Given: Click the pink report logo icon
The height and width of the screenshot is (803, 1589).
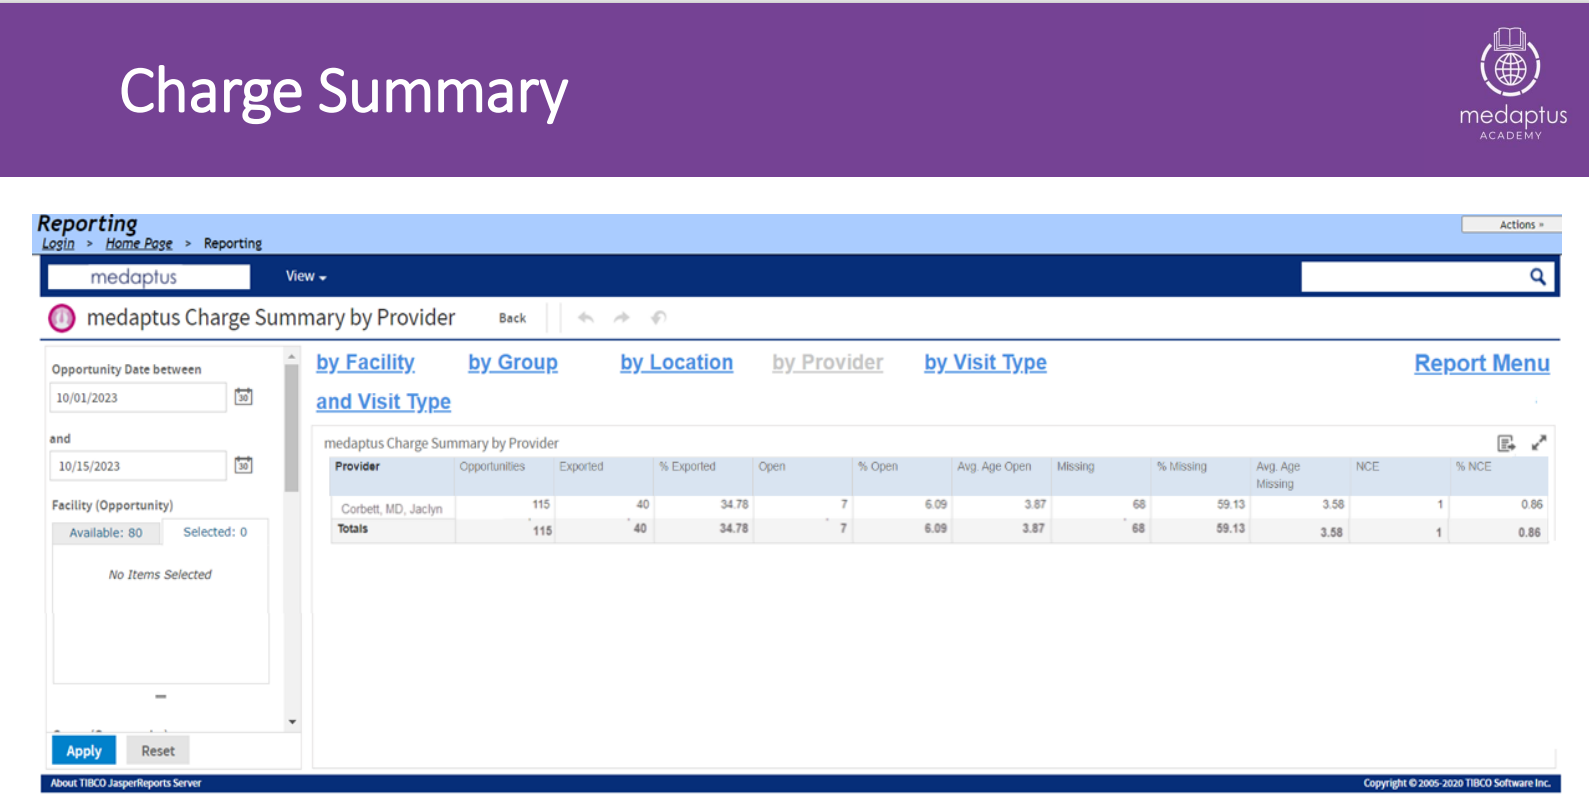Looking at the screenshot, I should click(62, 318).
